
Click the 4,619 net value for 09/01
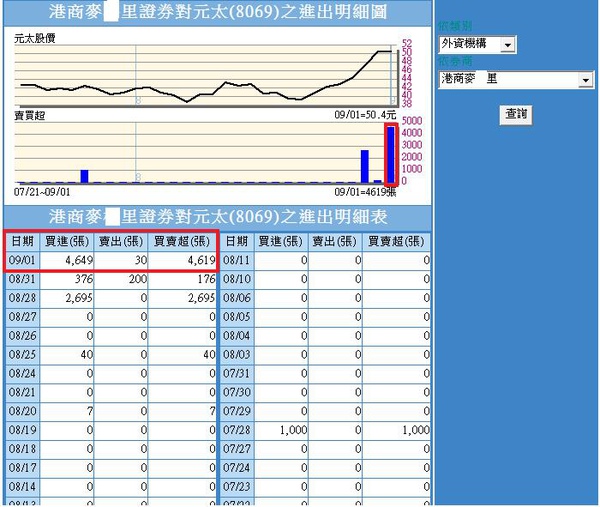click(202, 261)
